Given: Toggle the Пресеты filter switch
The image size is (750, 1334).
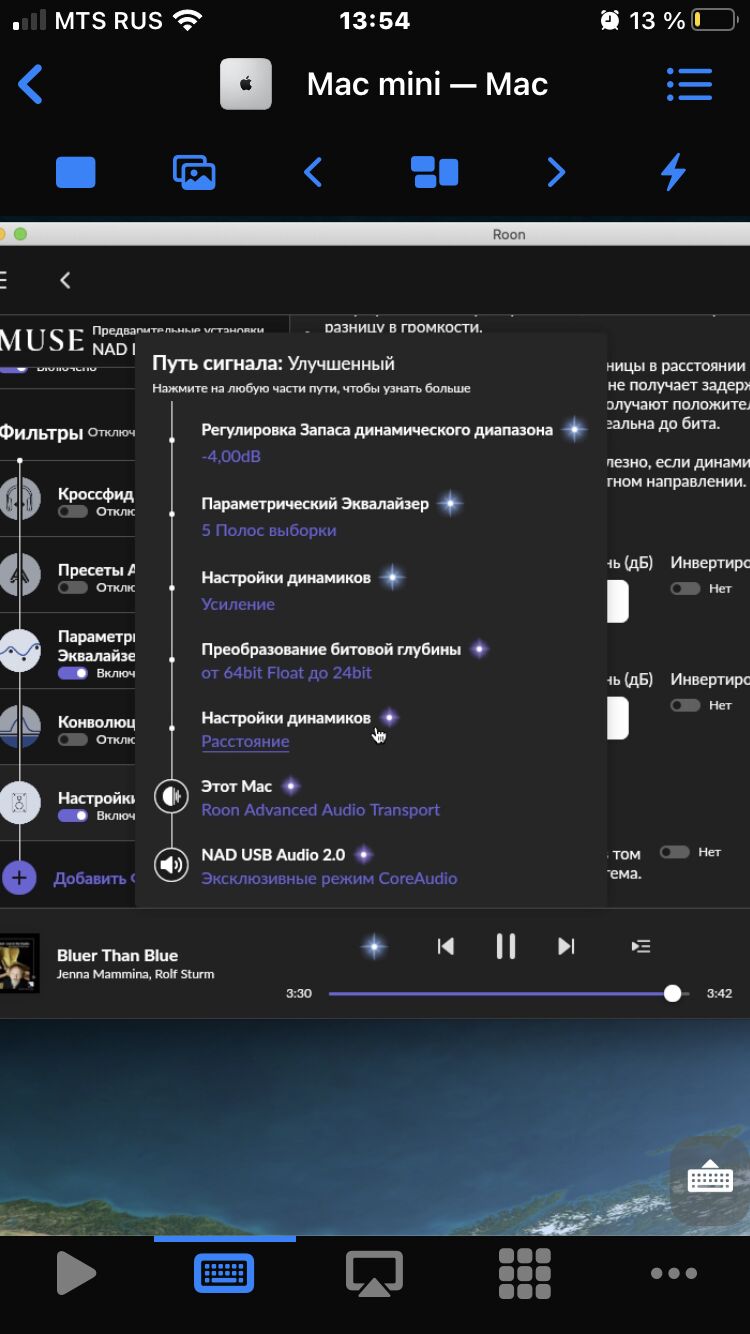Looking at the screenshot, I should coord(73,588).
